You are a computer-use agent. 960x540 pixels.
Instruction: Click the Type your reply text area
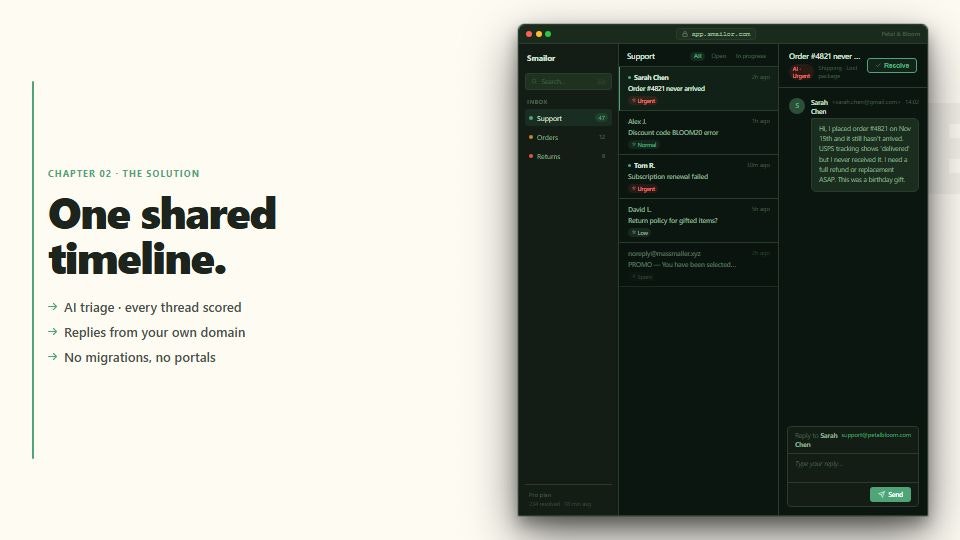852,468
